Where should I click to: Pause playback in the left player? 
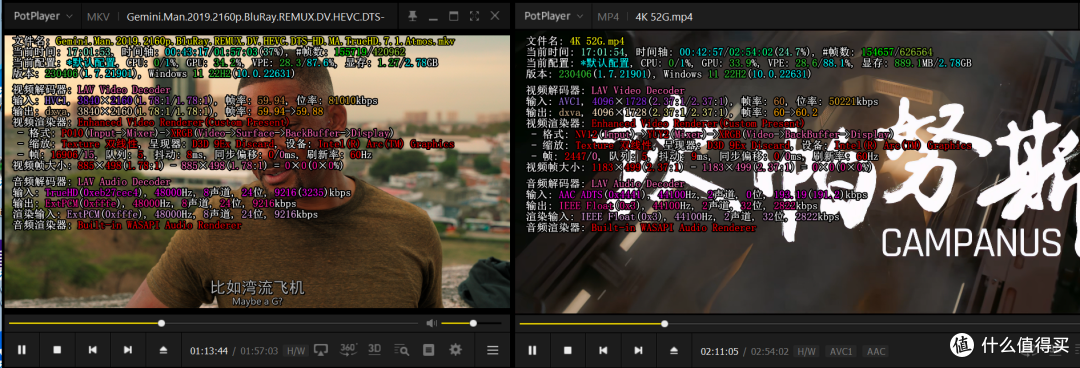click(21, 350)
